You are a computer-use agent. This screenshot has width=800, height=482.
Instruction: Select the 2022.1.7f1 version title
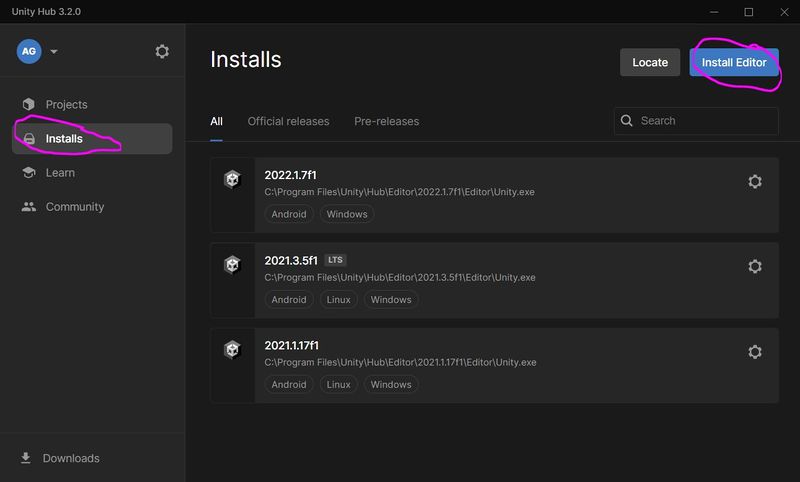click(290, 175)
